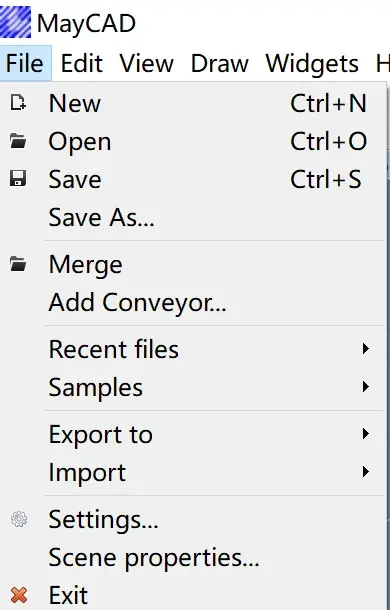Open the Edit menu

pos(81,63)
